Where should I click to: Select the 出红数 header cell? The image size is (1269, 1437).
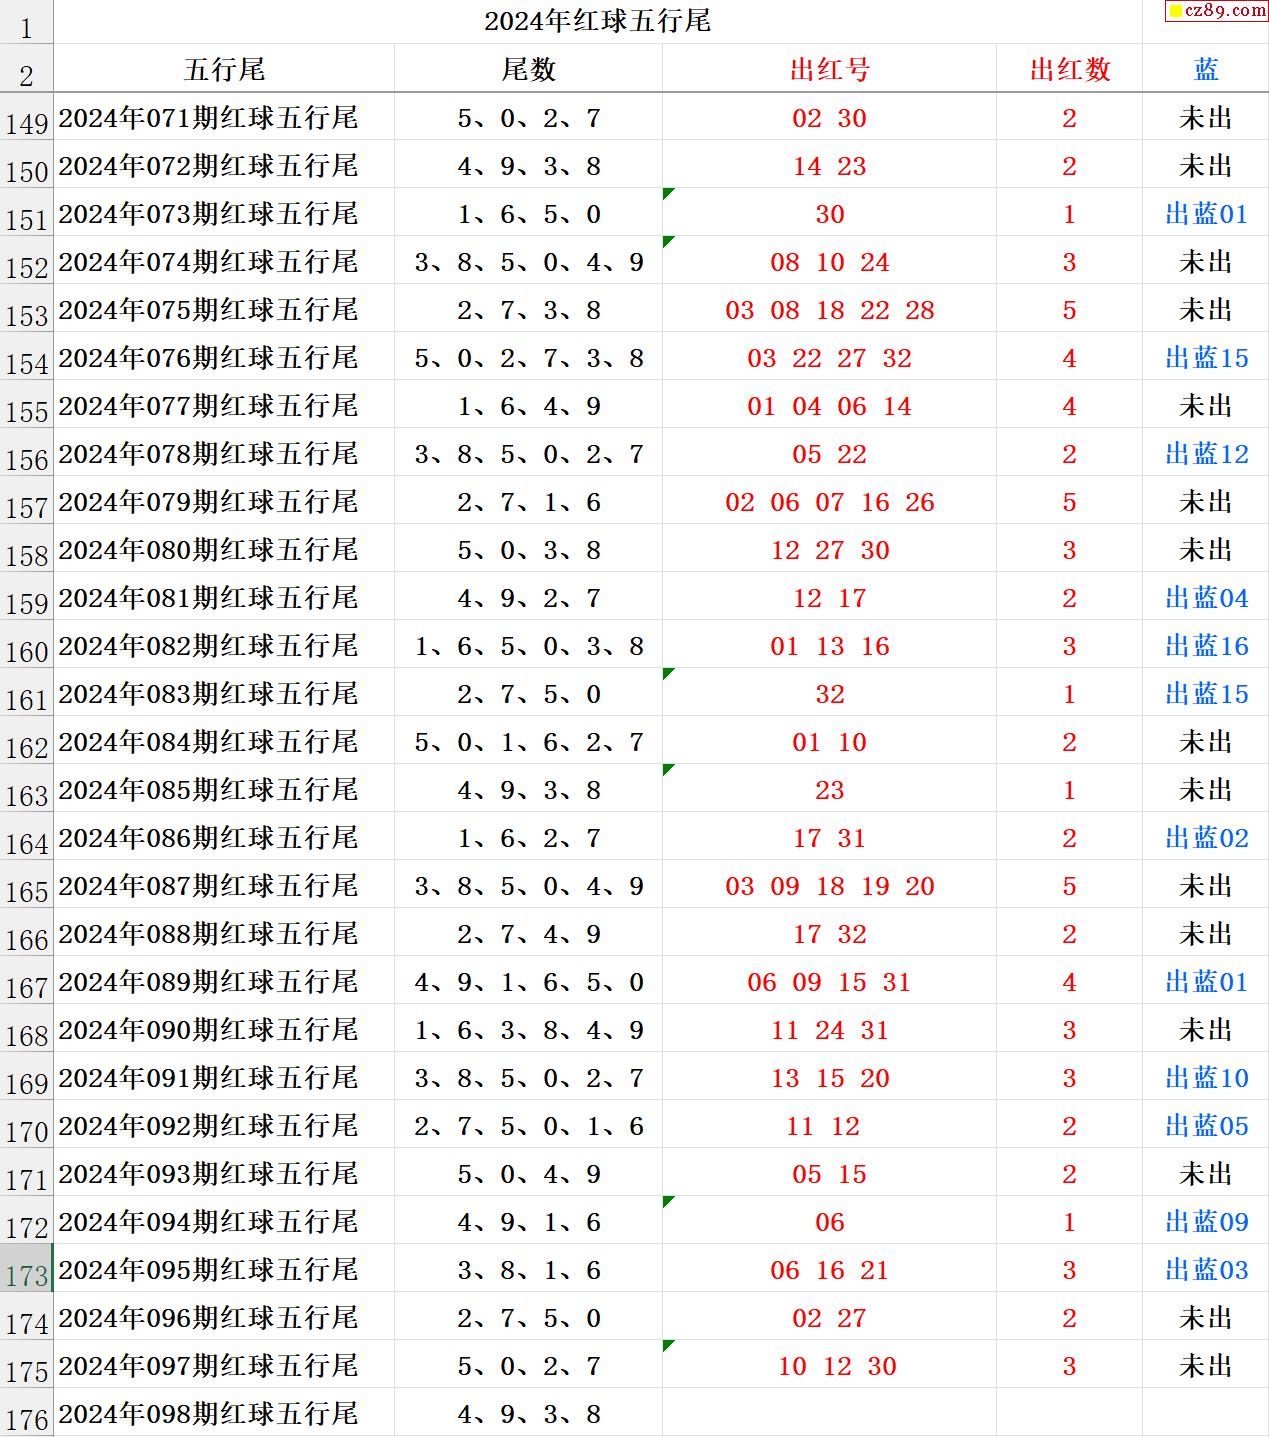(x=1069, y=69)
